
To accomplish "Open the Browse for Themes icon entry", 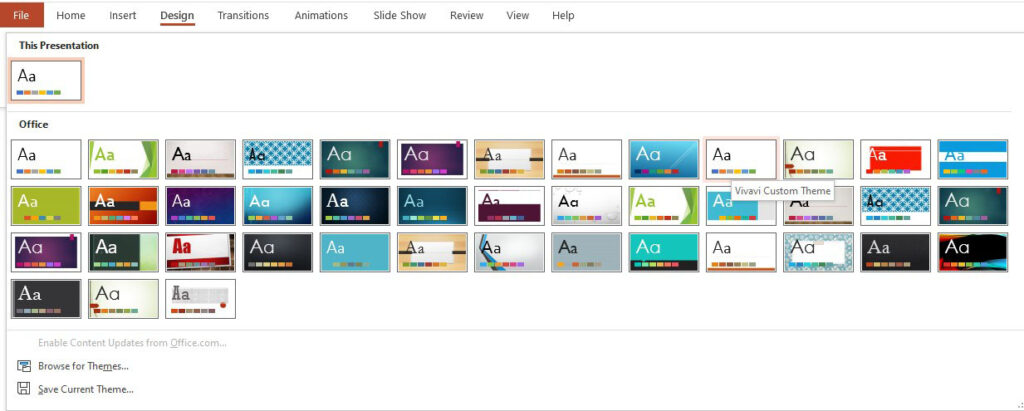I will (24, 366).
